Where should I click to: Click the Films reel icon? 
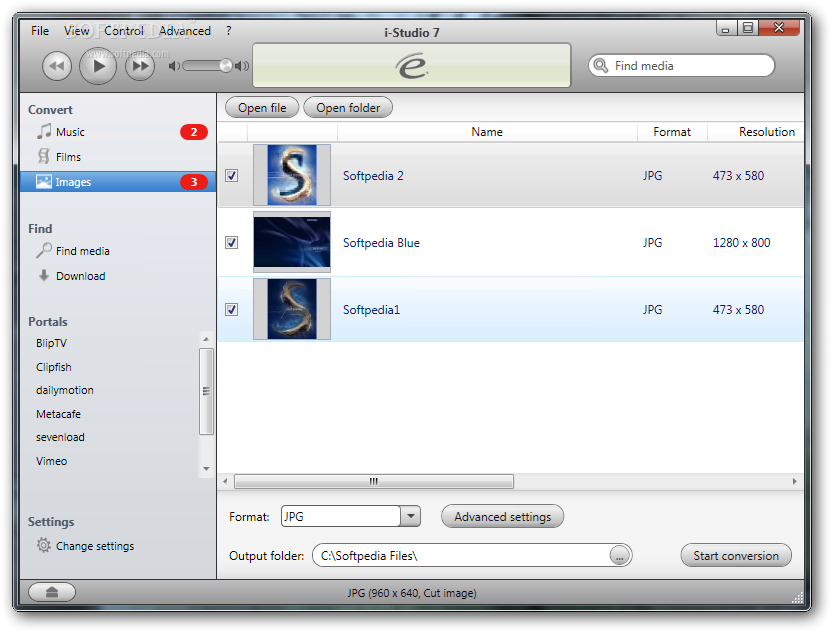click(44, 156)
